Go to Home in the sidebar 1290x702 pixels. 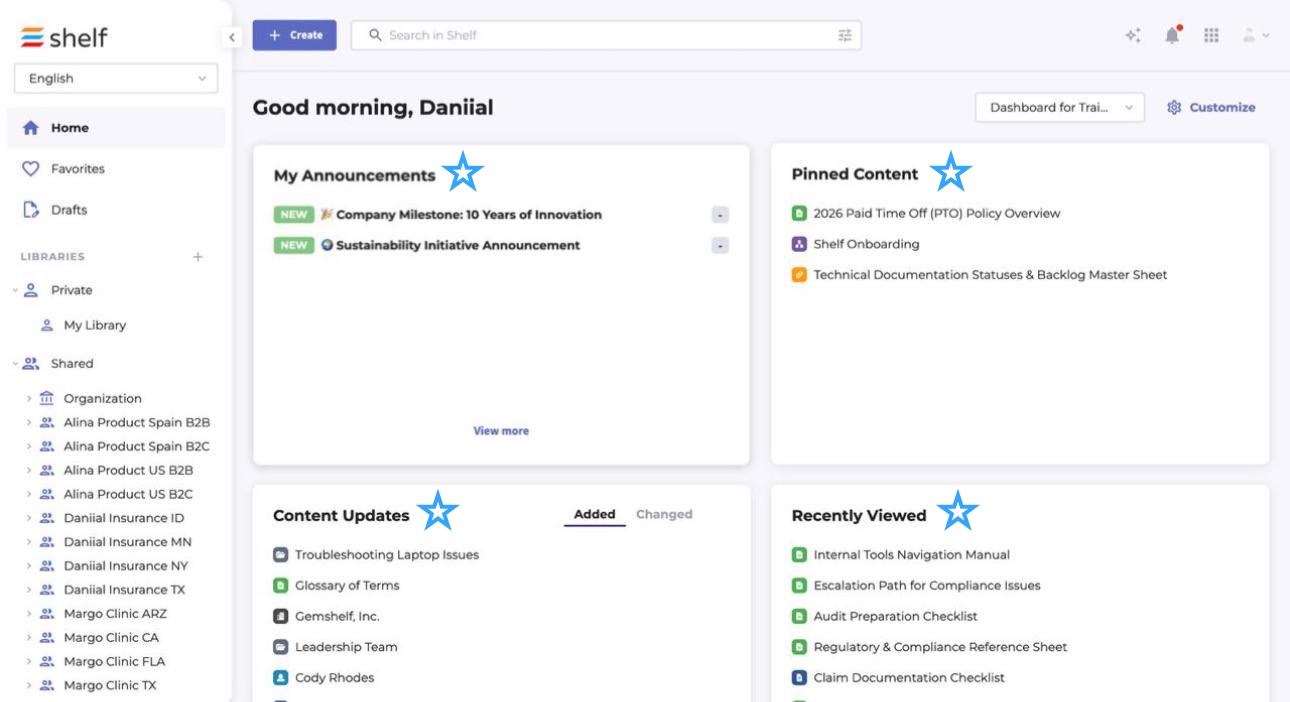pos(116,128)
